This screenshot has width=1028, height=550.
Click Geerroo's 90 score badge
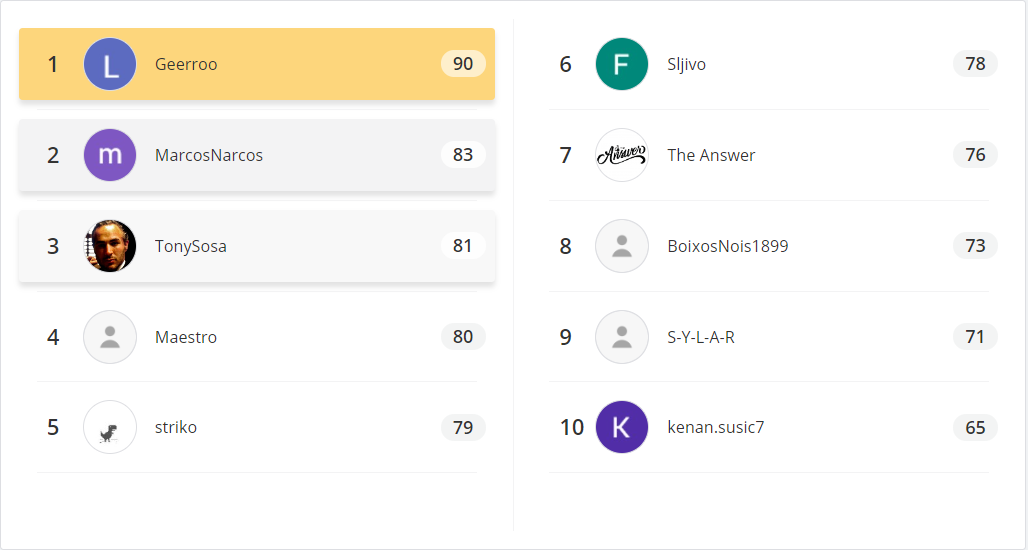463,64
